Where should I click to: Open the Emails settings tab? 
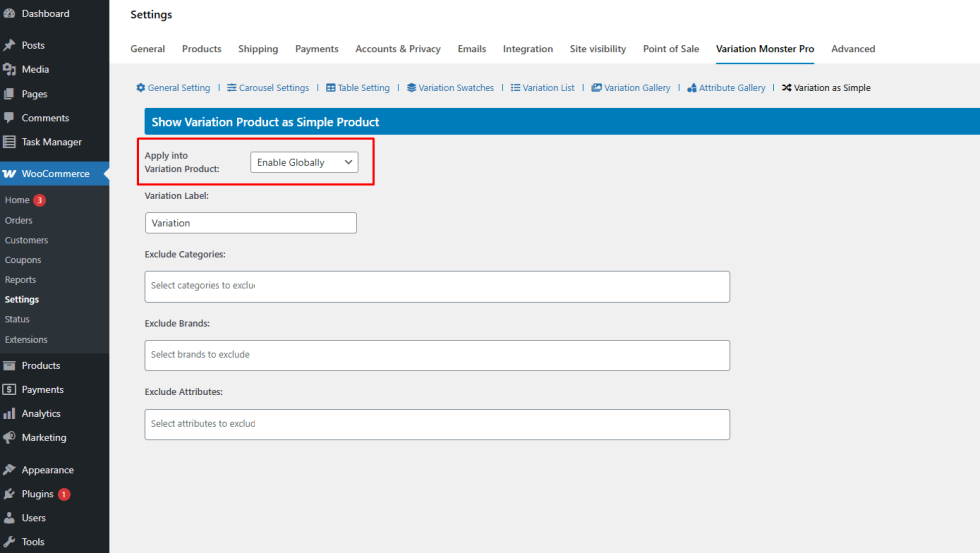click(x=472, y=49)
